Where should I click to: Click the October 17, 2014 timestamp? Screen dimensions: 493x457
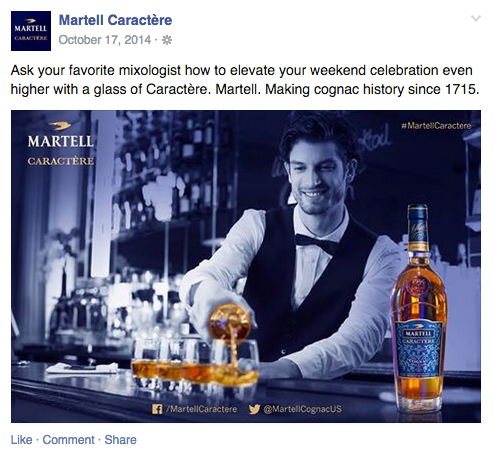(x=105, y=40)
